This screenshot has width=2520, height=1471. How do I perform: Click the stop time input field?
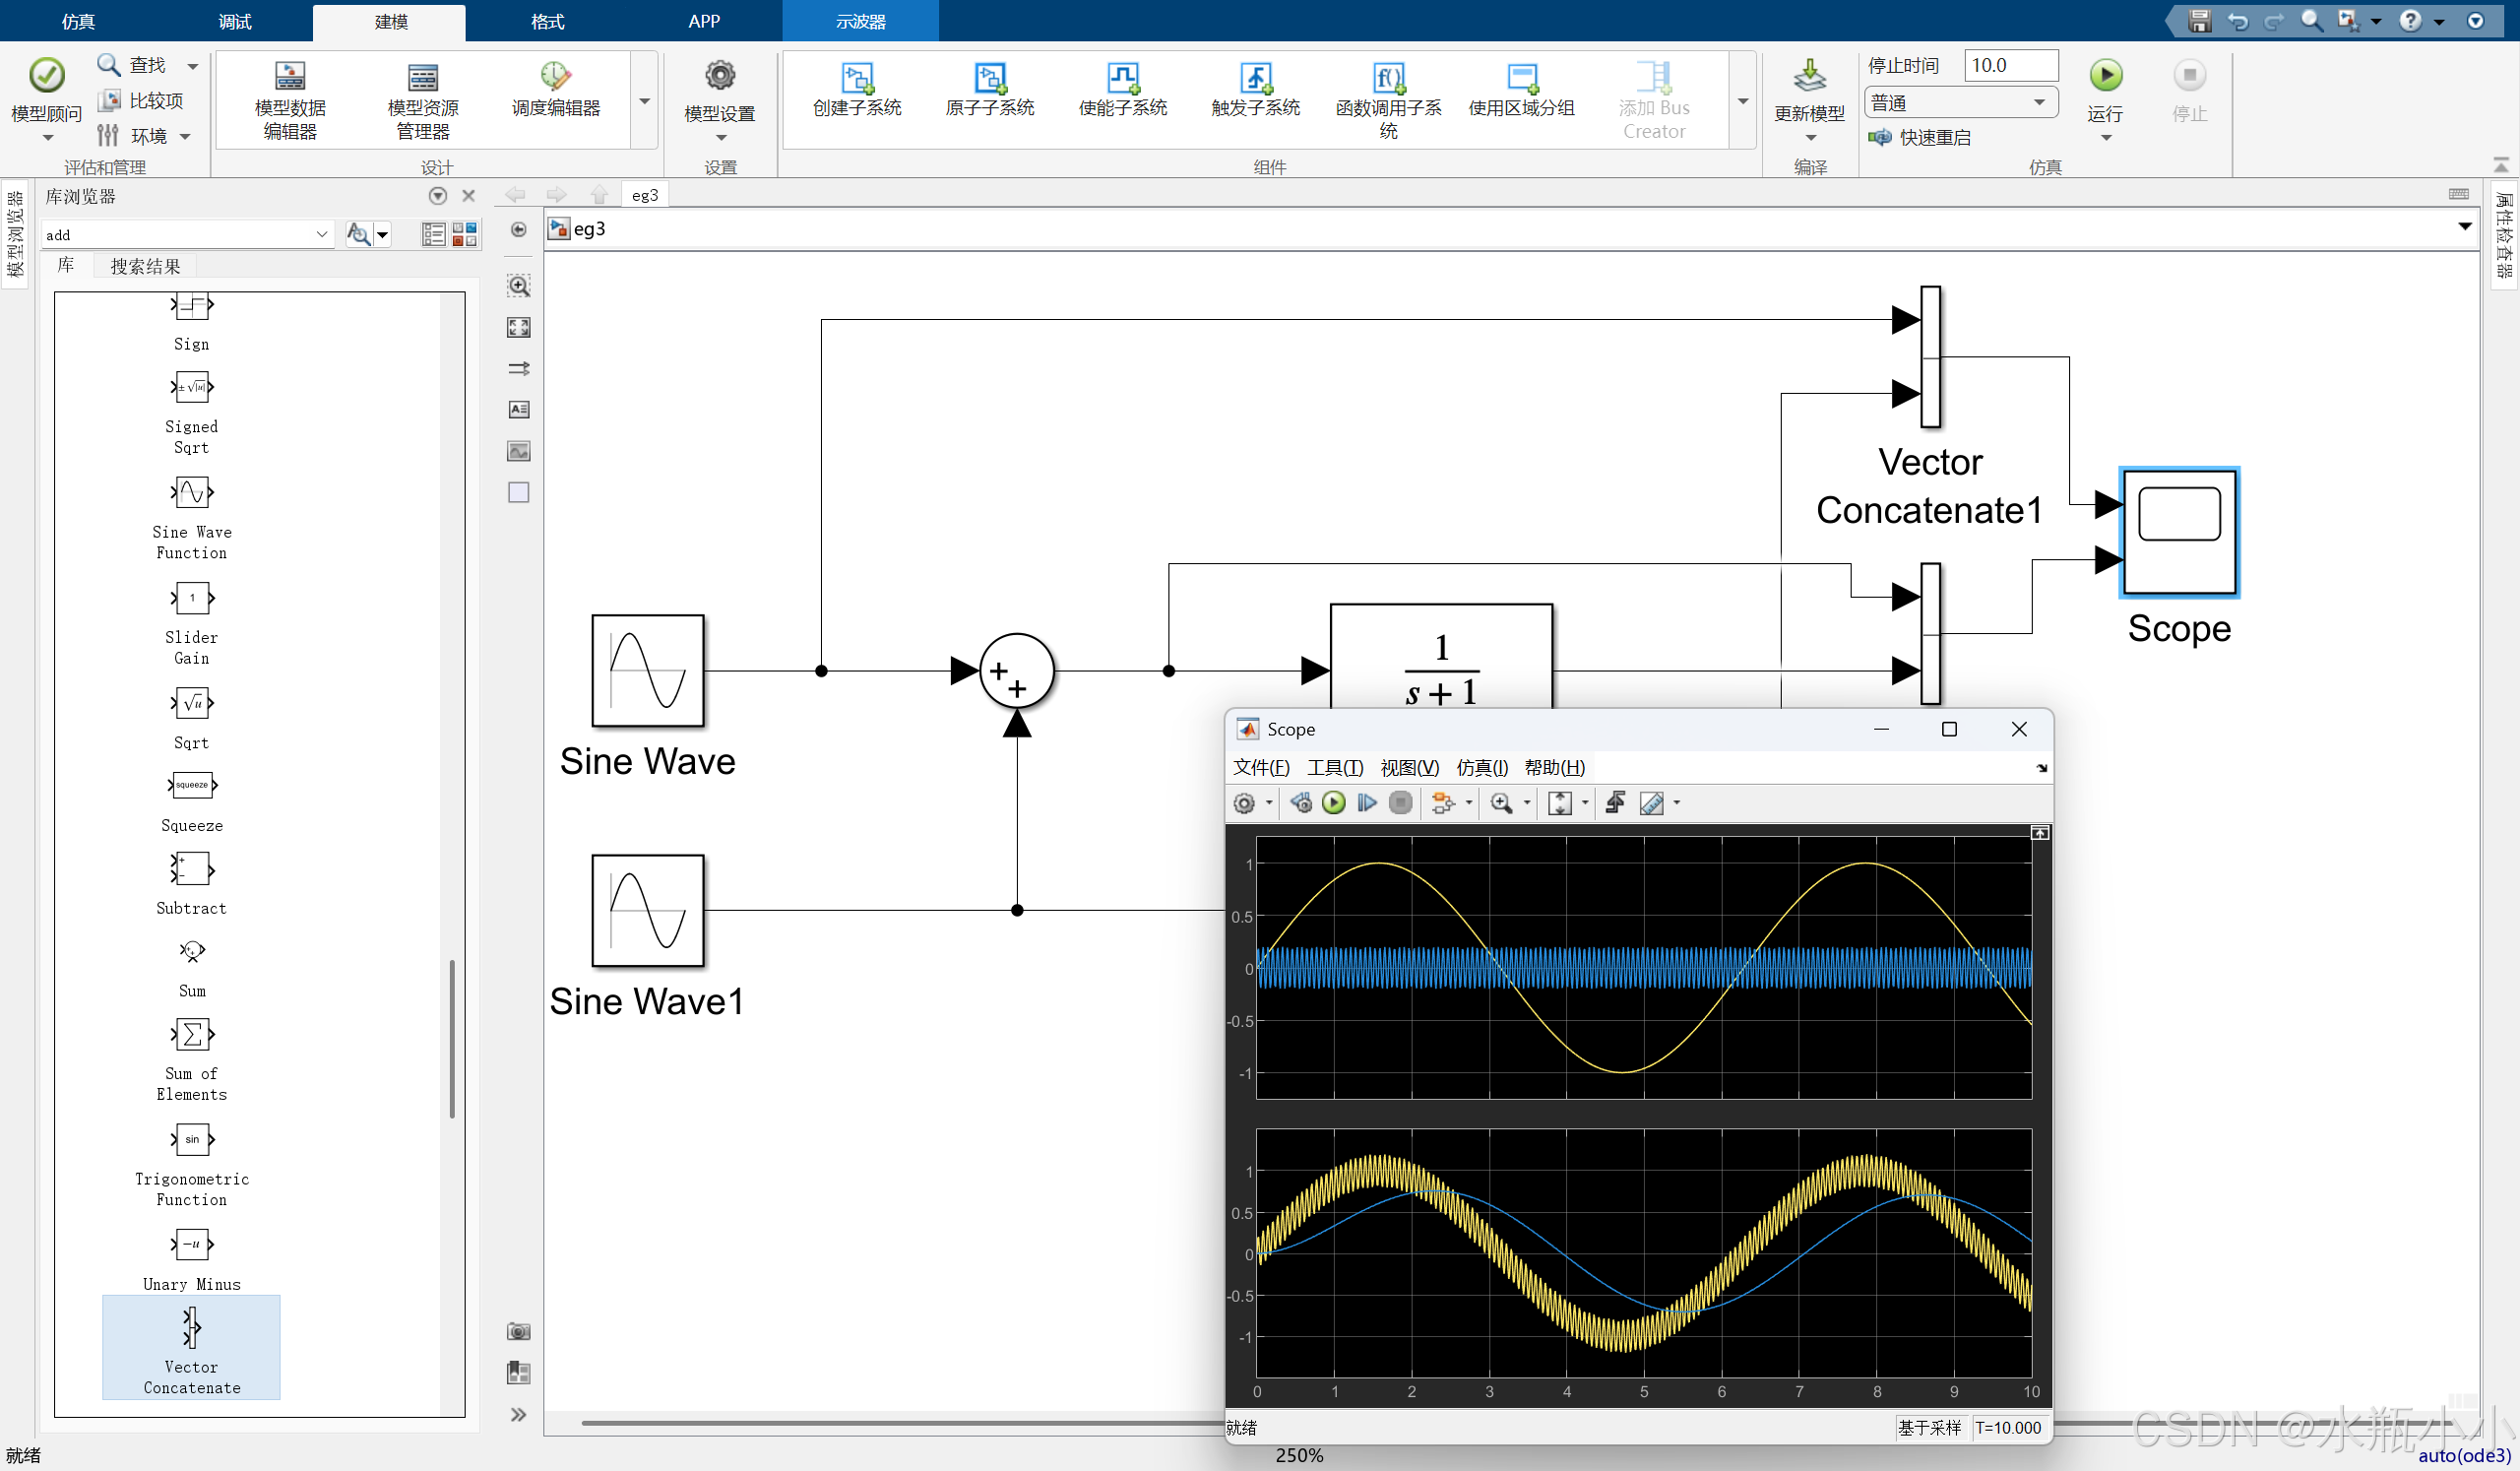point(2010,65)
